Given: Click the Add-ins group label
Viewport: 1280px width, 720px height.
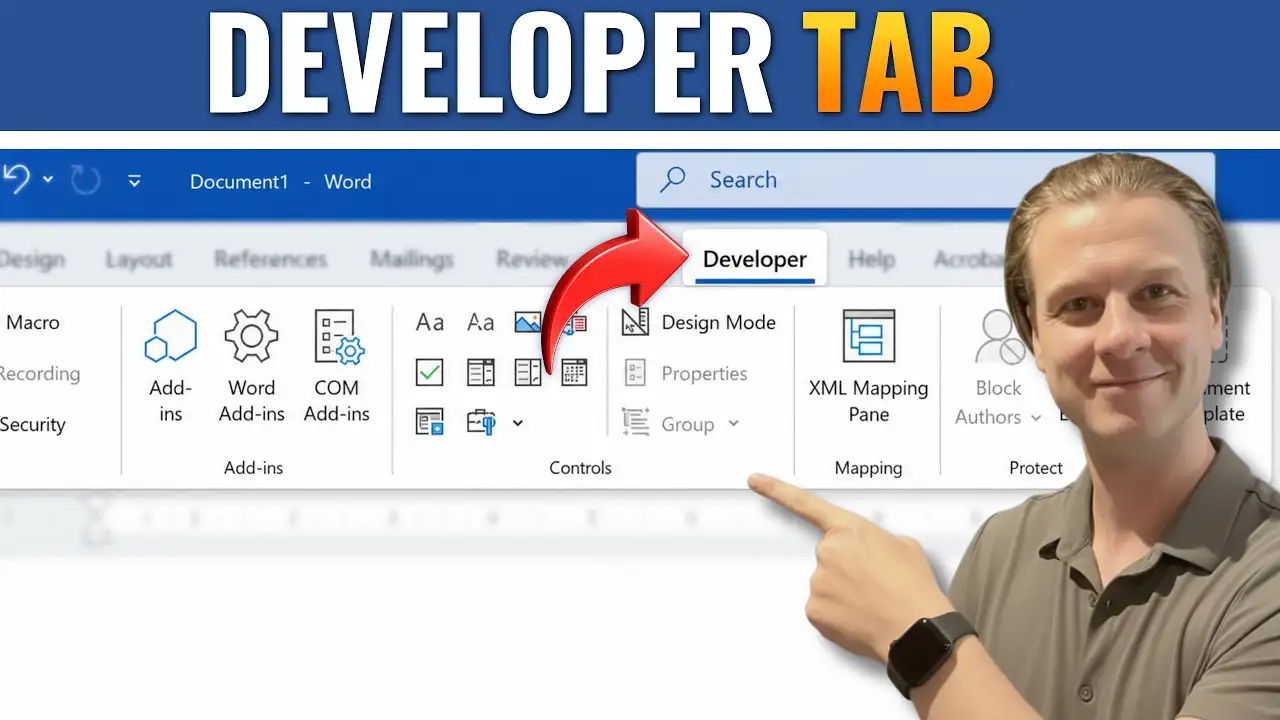Looking at the screenshot, I should pos(254,468).
